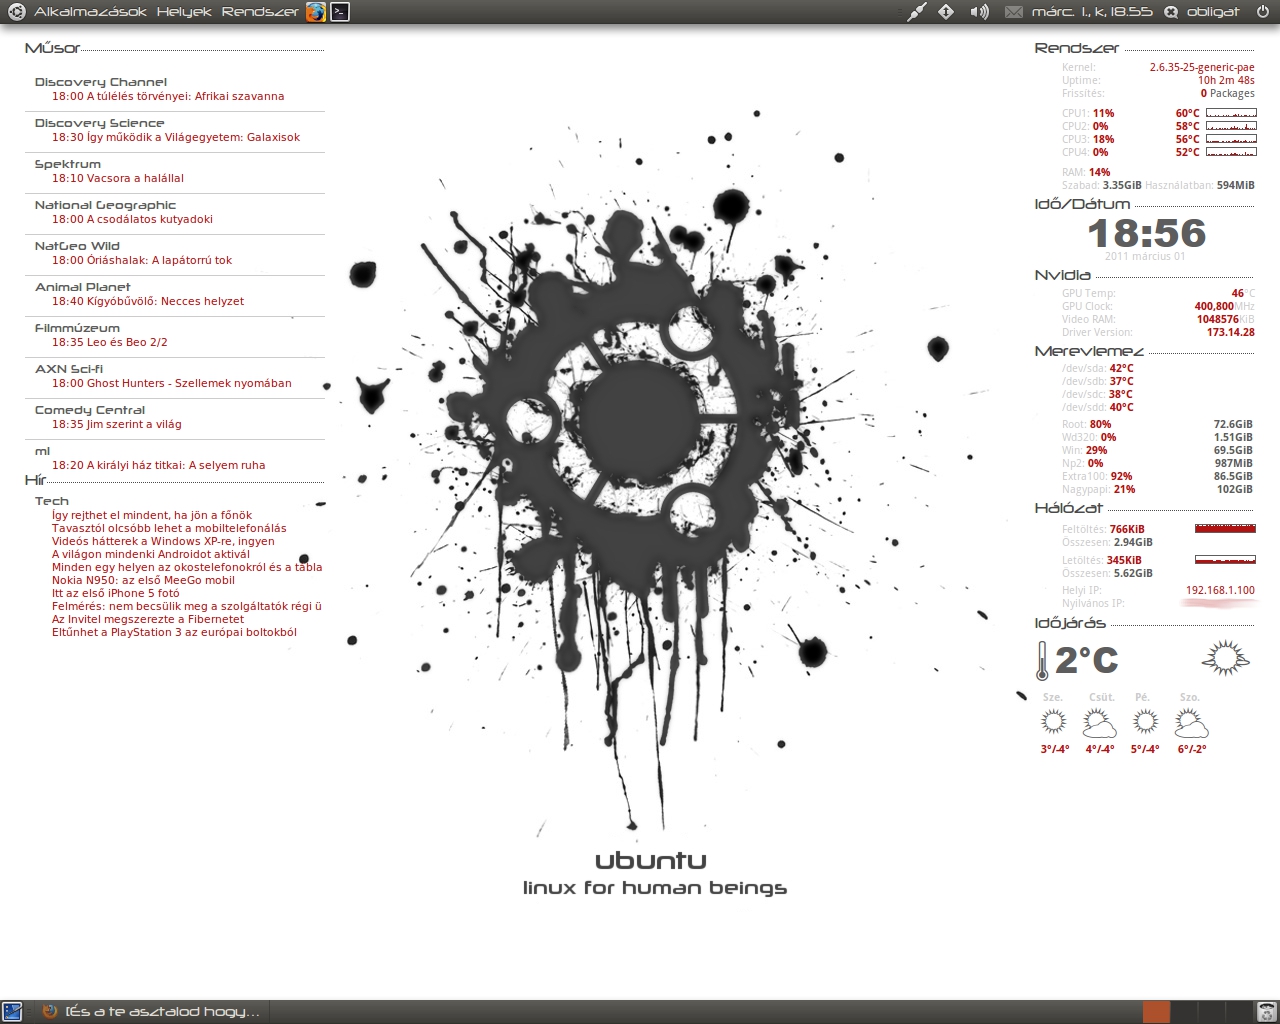The image size is (1280, 1024).
Task: Launch Firefox from the top panel
Action: pyautogui.click(x=316, y=12)
